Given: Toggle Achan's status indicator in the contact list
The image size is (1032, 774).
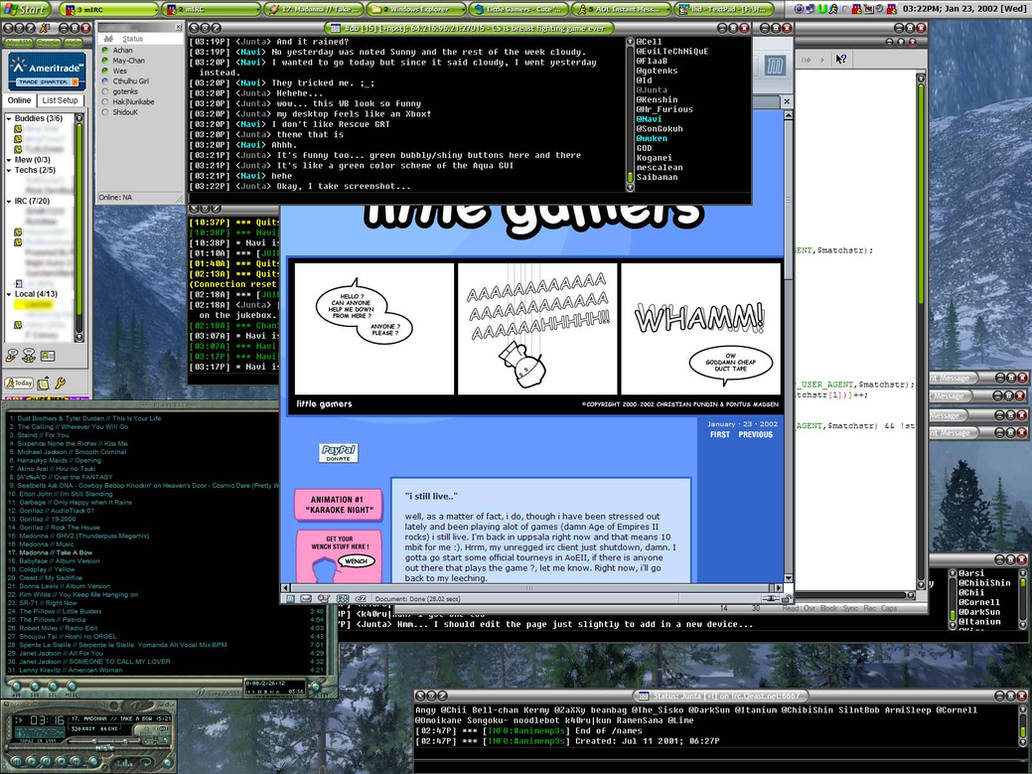Looking at the screenshot, I should pyautogui.click(x=106, y=50).
